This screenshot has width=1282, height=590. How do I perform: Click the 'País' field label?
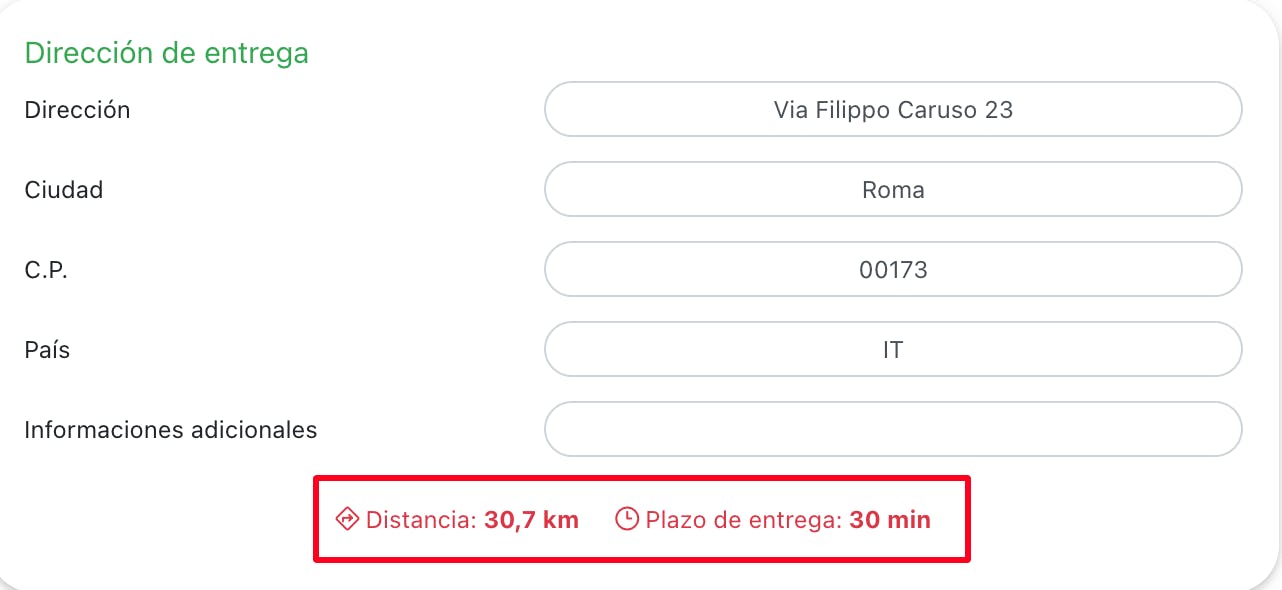(47, 350)
